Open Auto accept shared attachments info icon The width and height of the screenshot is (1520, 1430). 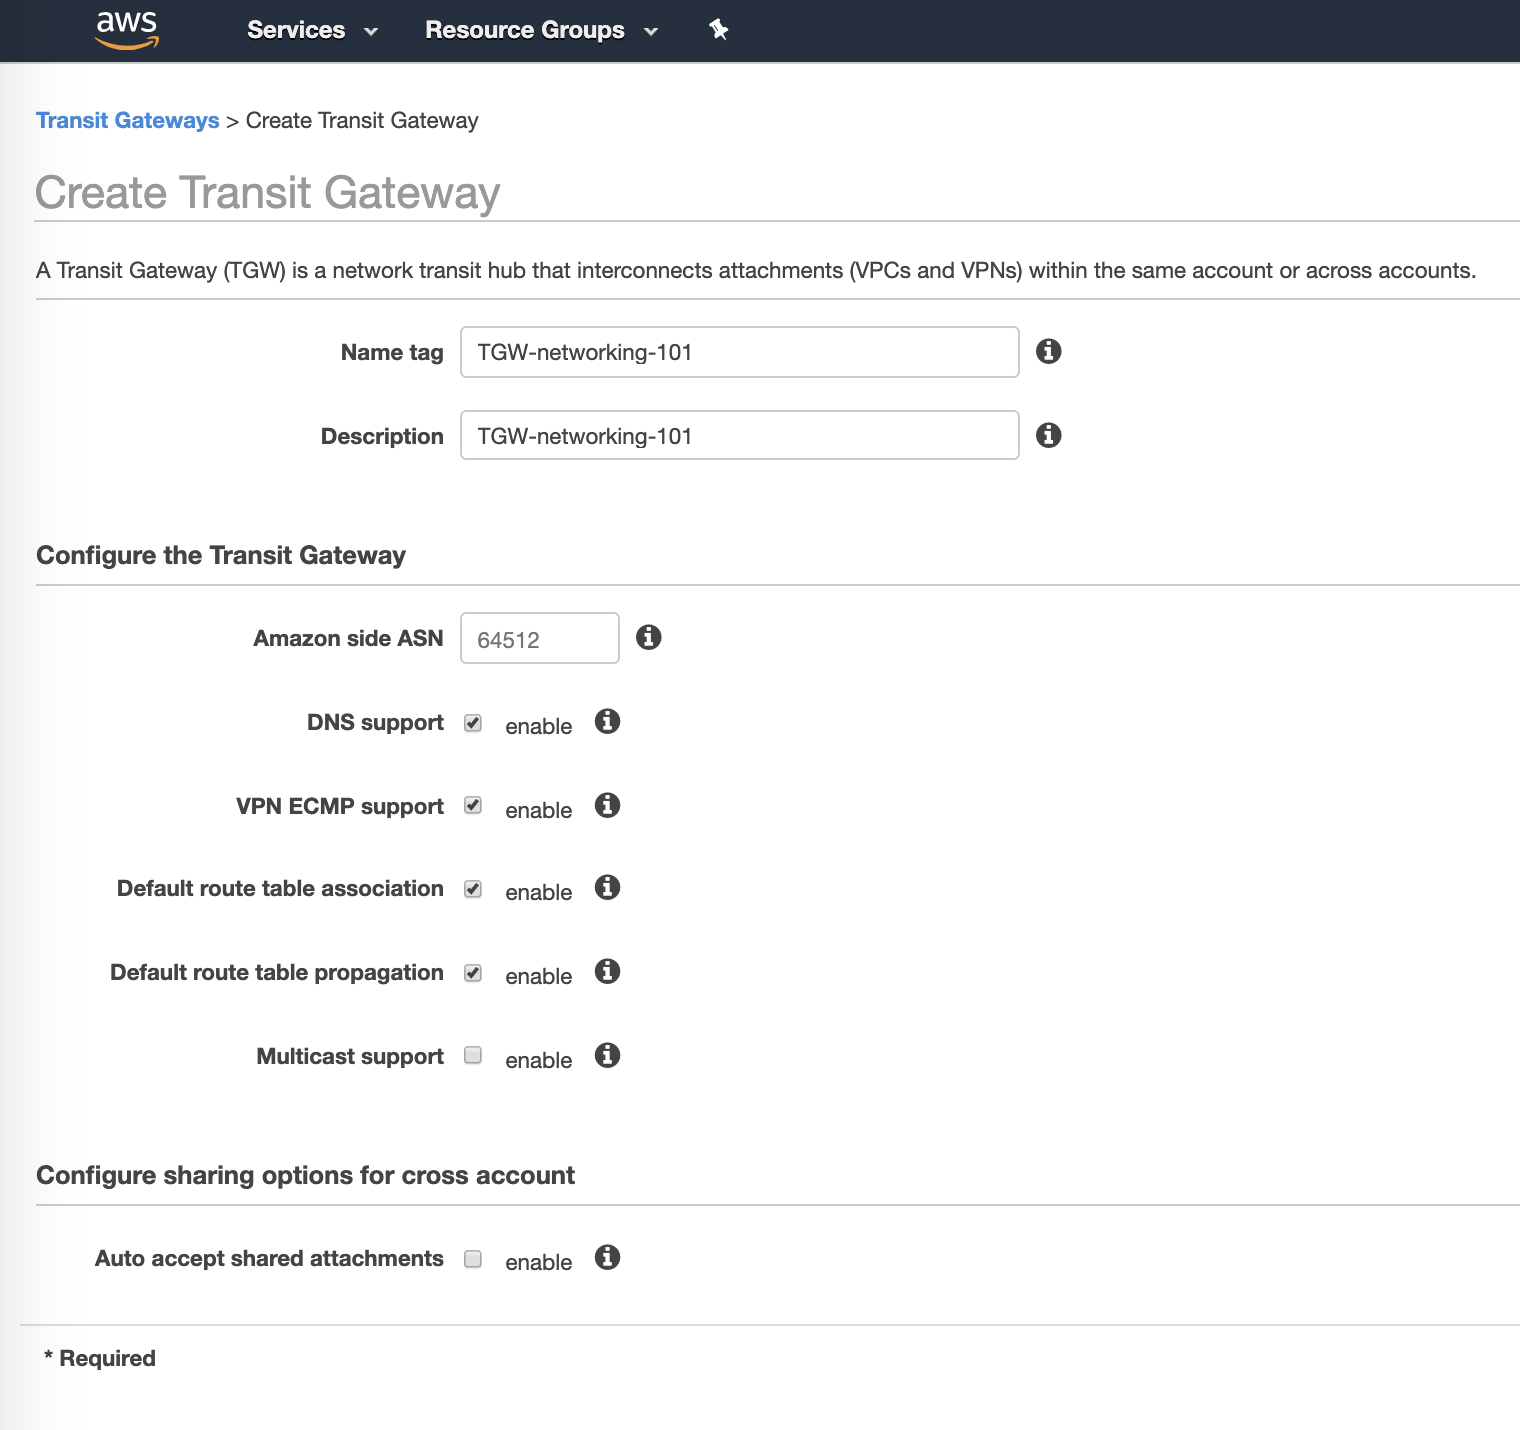tap(607, 1257)
